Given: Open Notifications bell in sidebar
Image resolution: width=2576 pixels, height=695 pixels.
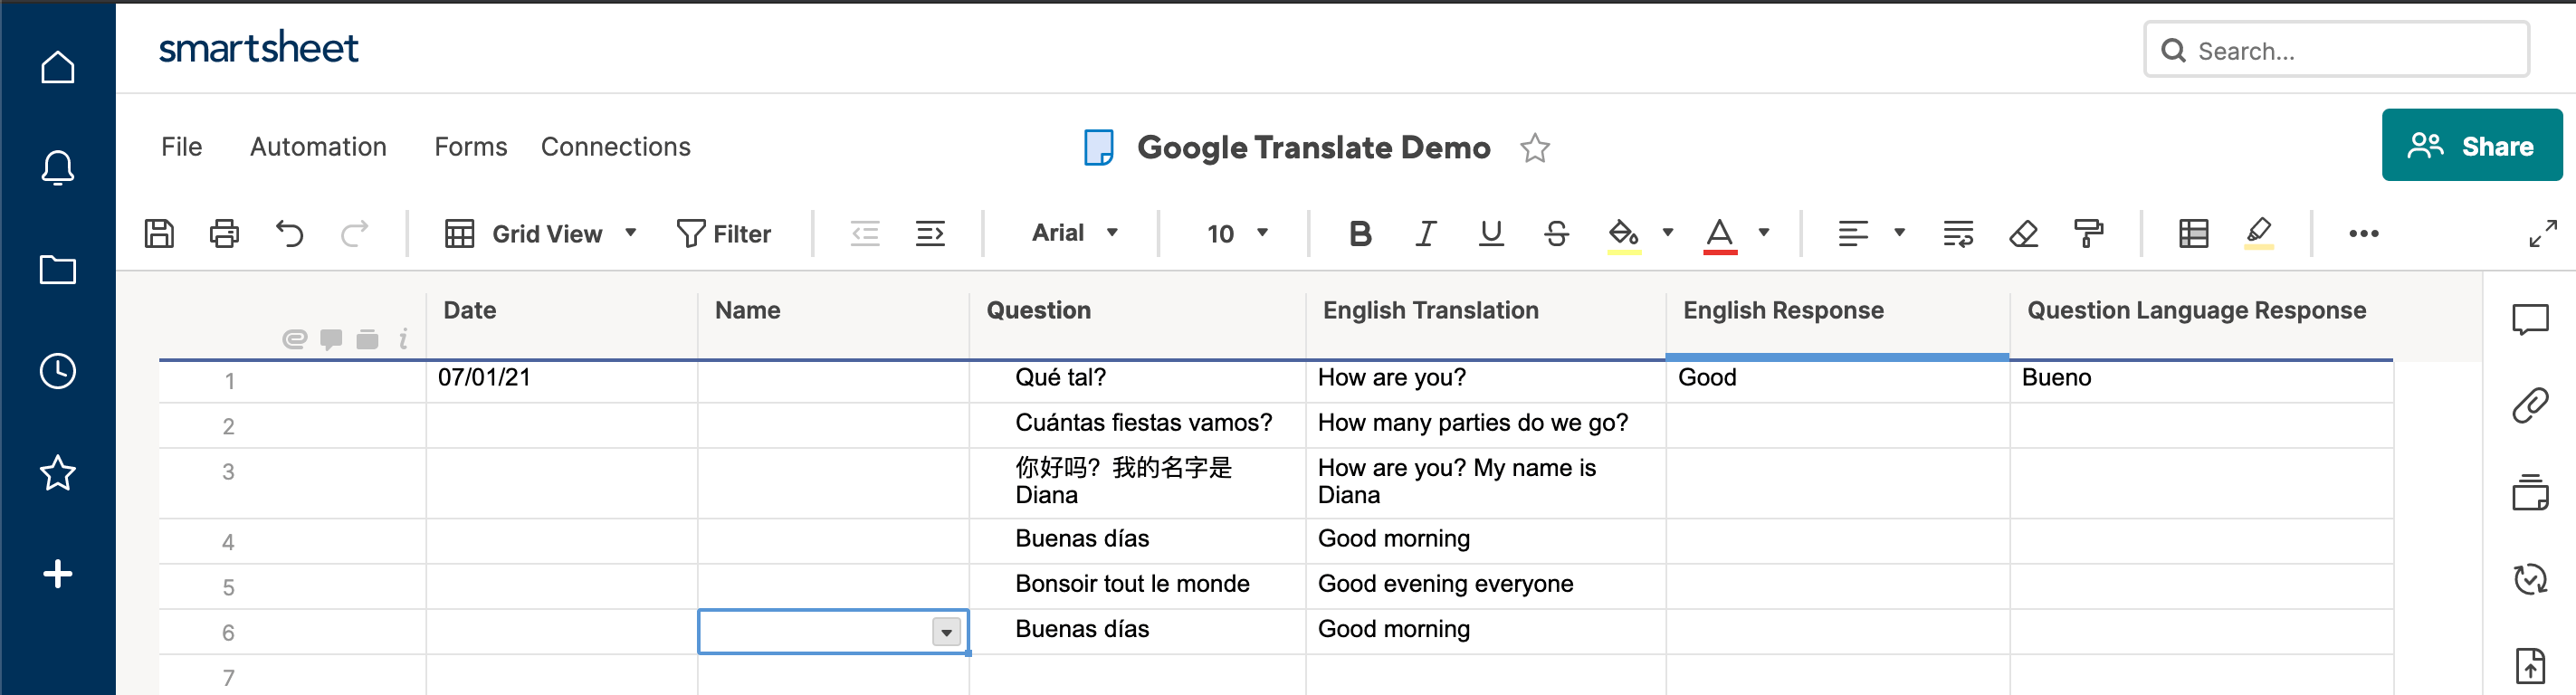Looking at the screenshot, I should click(x=57, y=168).
